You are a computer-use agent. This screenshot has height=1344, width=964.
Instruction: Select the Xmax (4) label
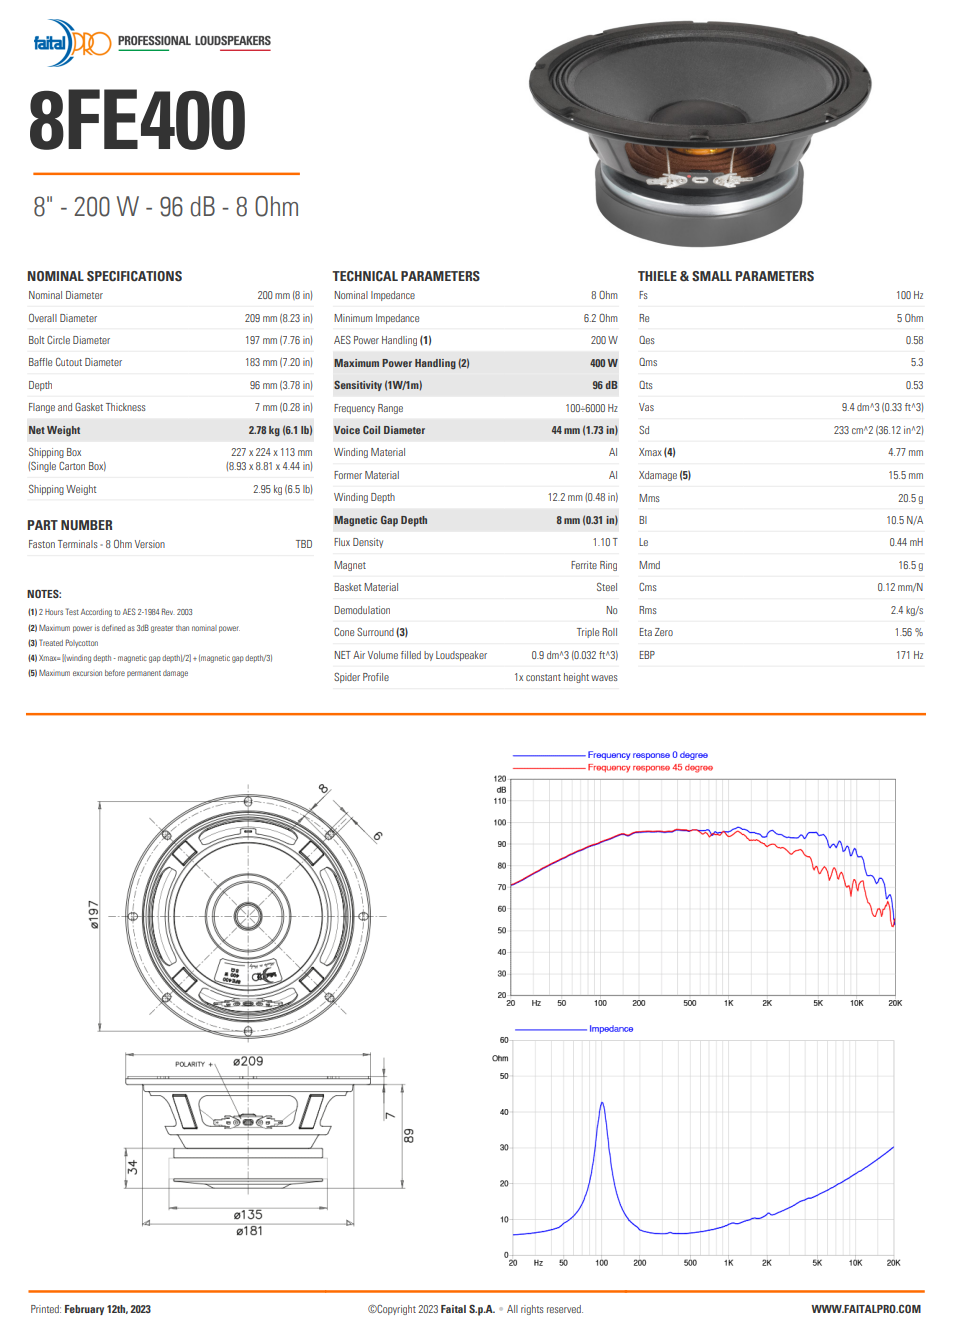[x=657, y=453]
